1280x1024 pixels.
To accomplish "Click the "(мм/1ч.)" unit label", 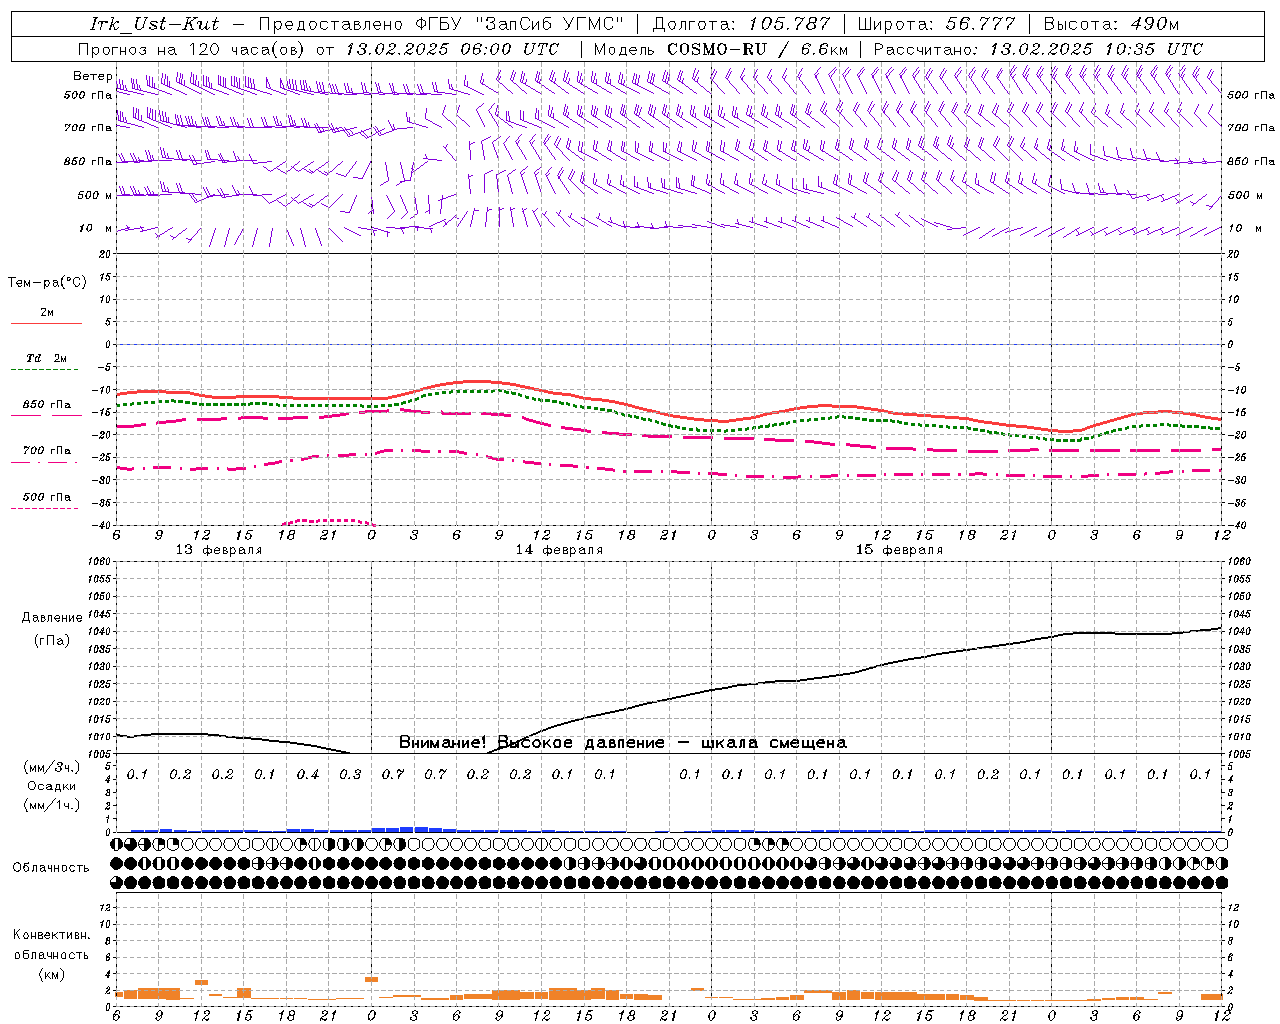I will pos(52,805).
